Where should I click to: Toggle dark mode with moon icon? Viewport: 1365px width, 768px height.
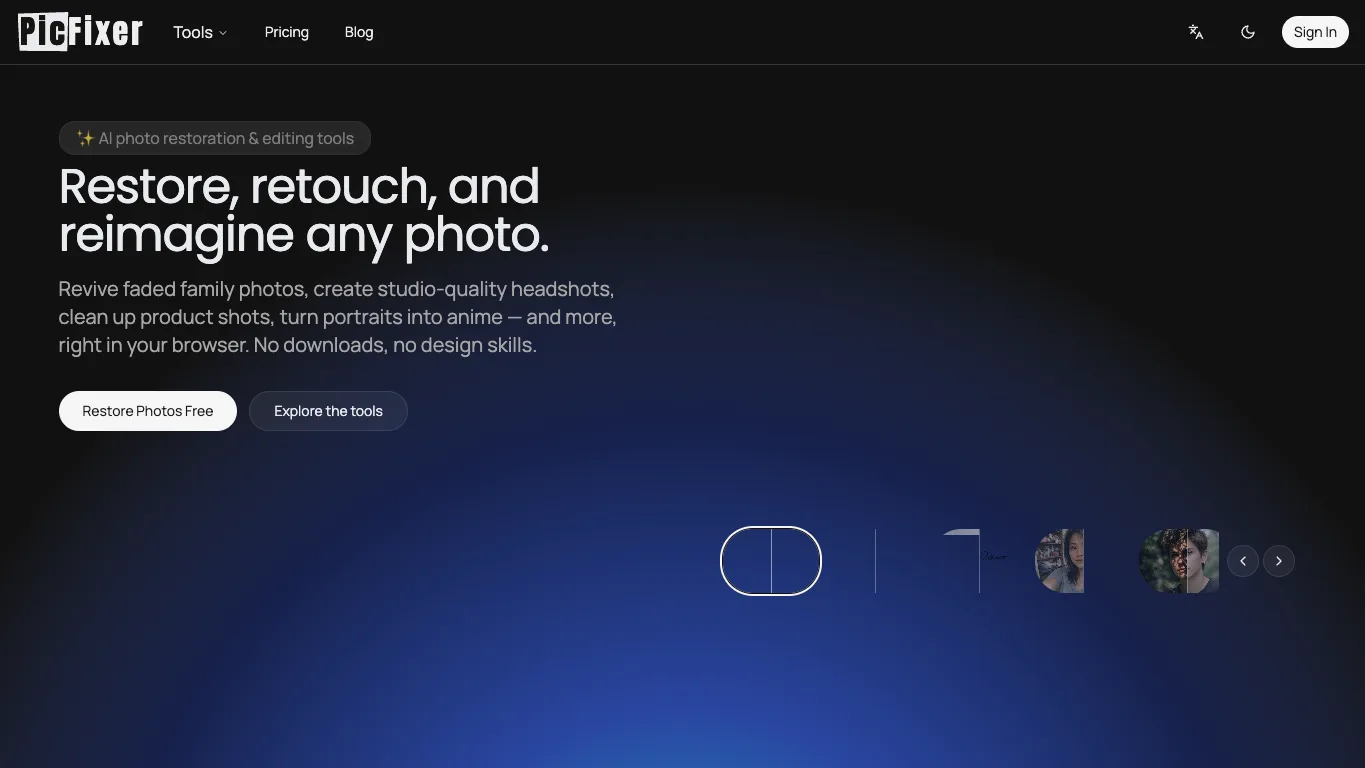pyautogui.click(x=1248, y=32)
